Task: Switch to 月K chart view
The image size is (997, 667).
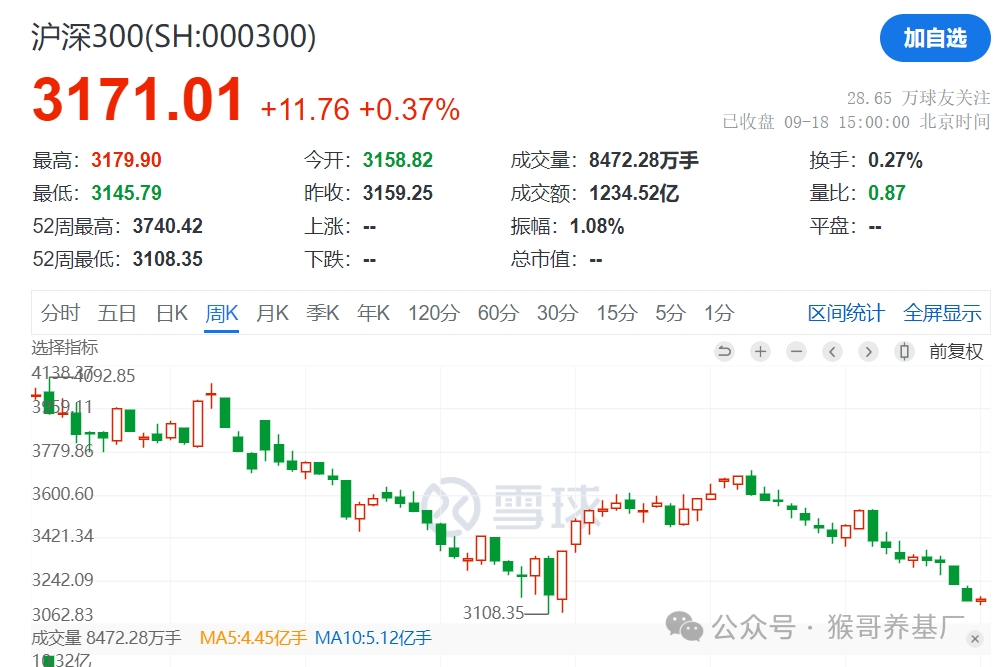Action: click(272, 313)
